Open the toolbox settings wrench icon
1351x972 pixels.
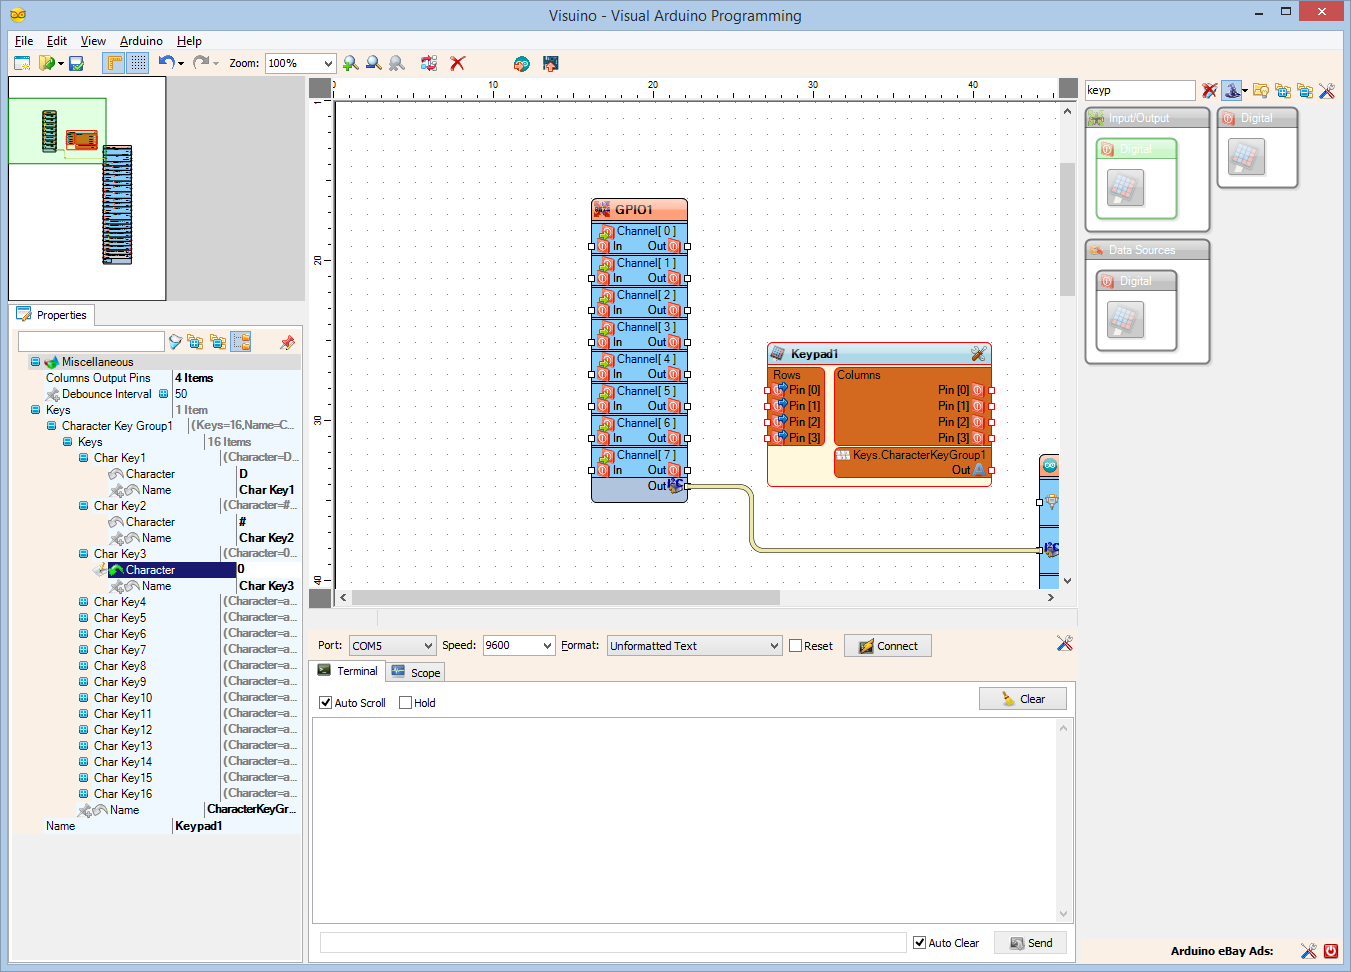pos(1327,90)
